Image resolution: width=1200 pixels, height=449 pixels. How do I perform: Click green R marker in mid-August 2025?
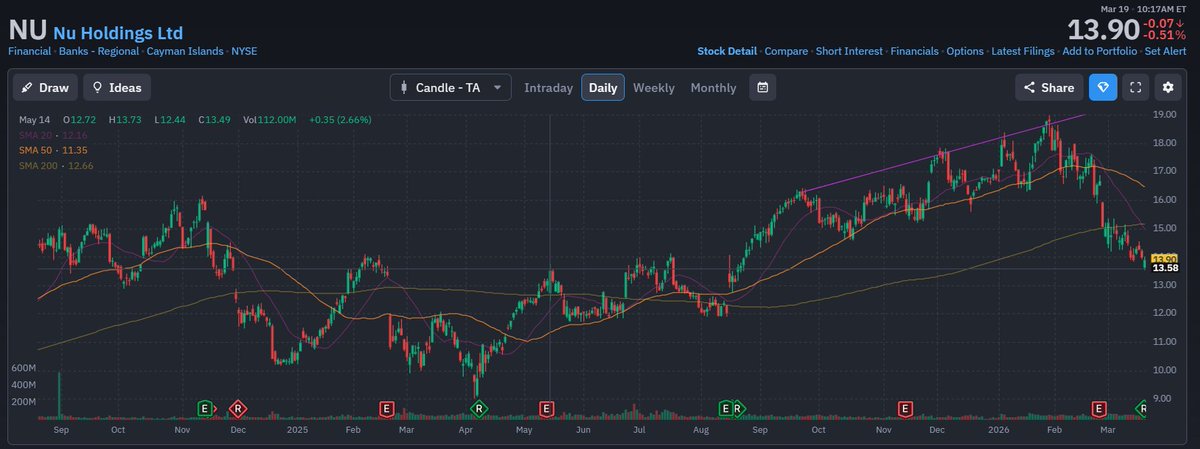pos(738,408)
